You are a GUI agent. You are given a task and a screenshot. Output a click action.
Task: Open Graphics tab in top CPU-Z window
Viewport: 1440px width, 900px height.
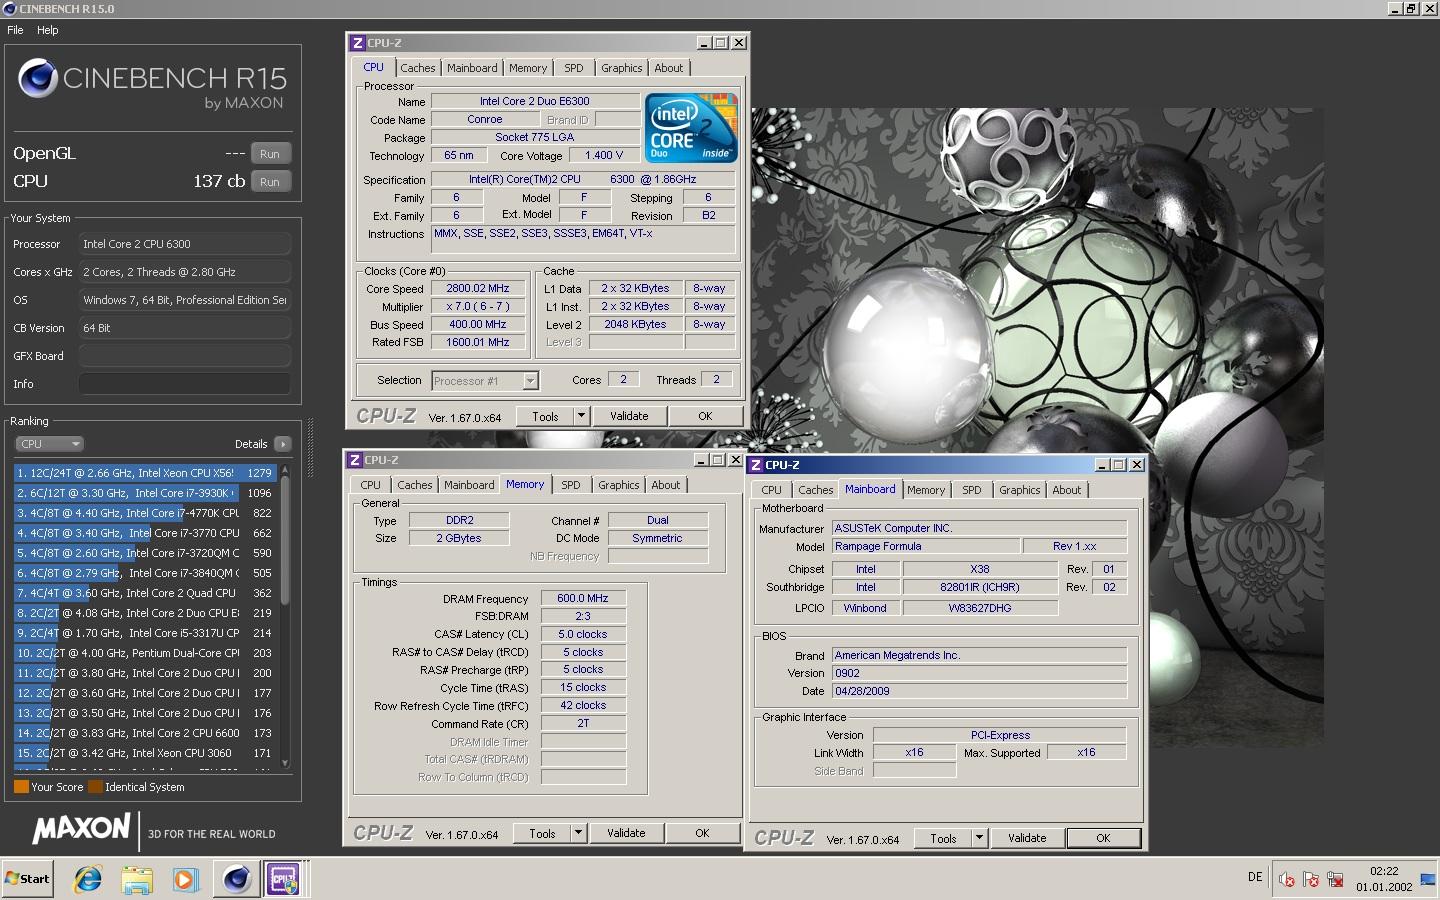coord(622,68)
